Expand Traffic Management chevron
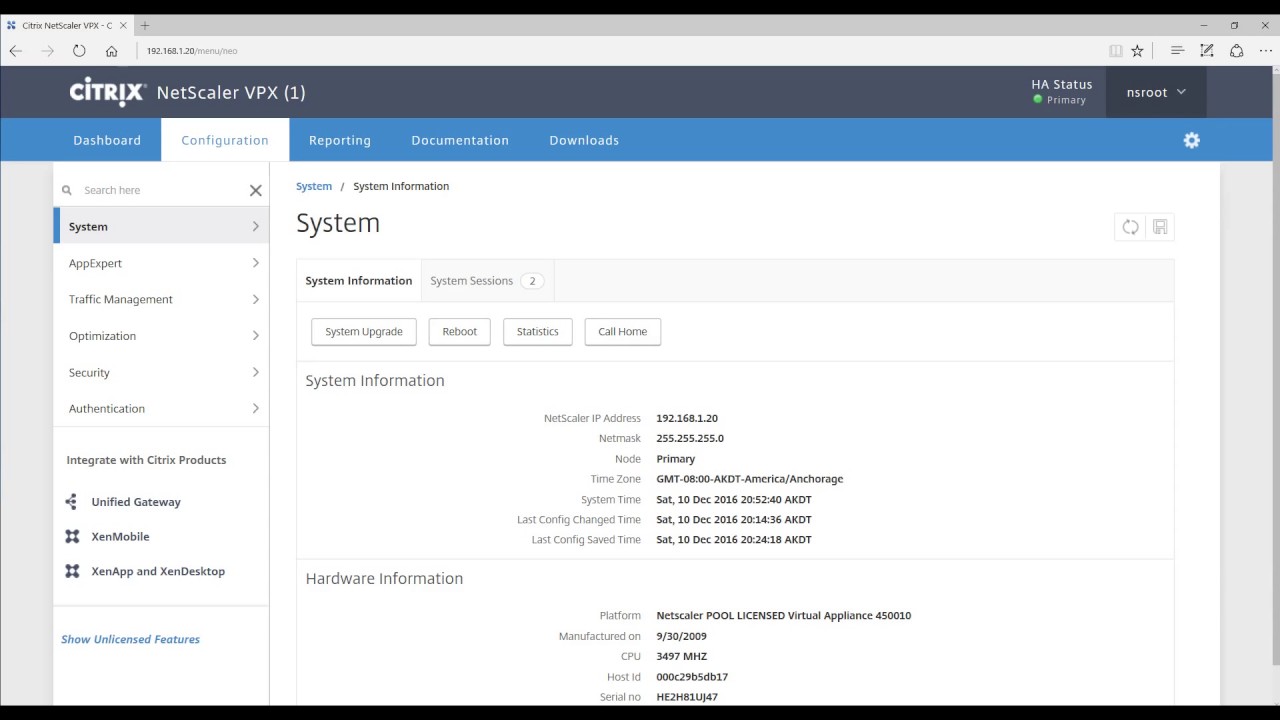1280x720 pixels. pos(255,299)
